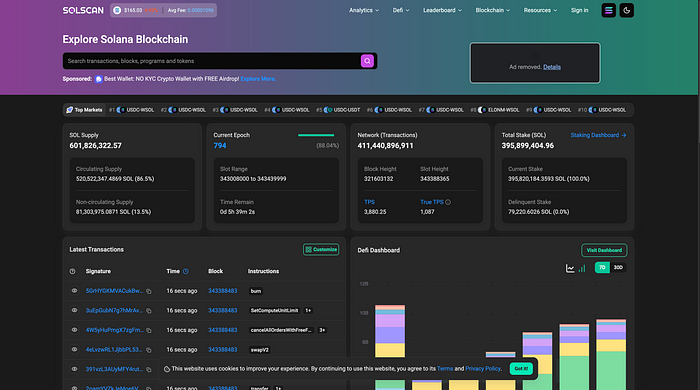Click the Solscan logo

(83, 10)
